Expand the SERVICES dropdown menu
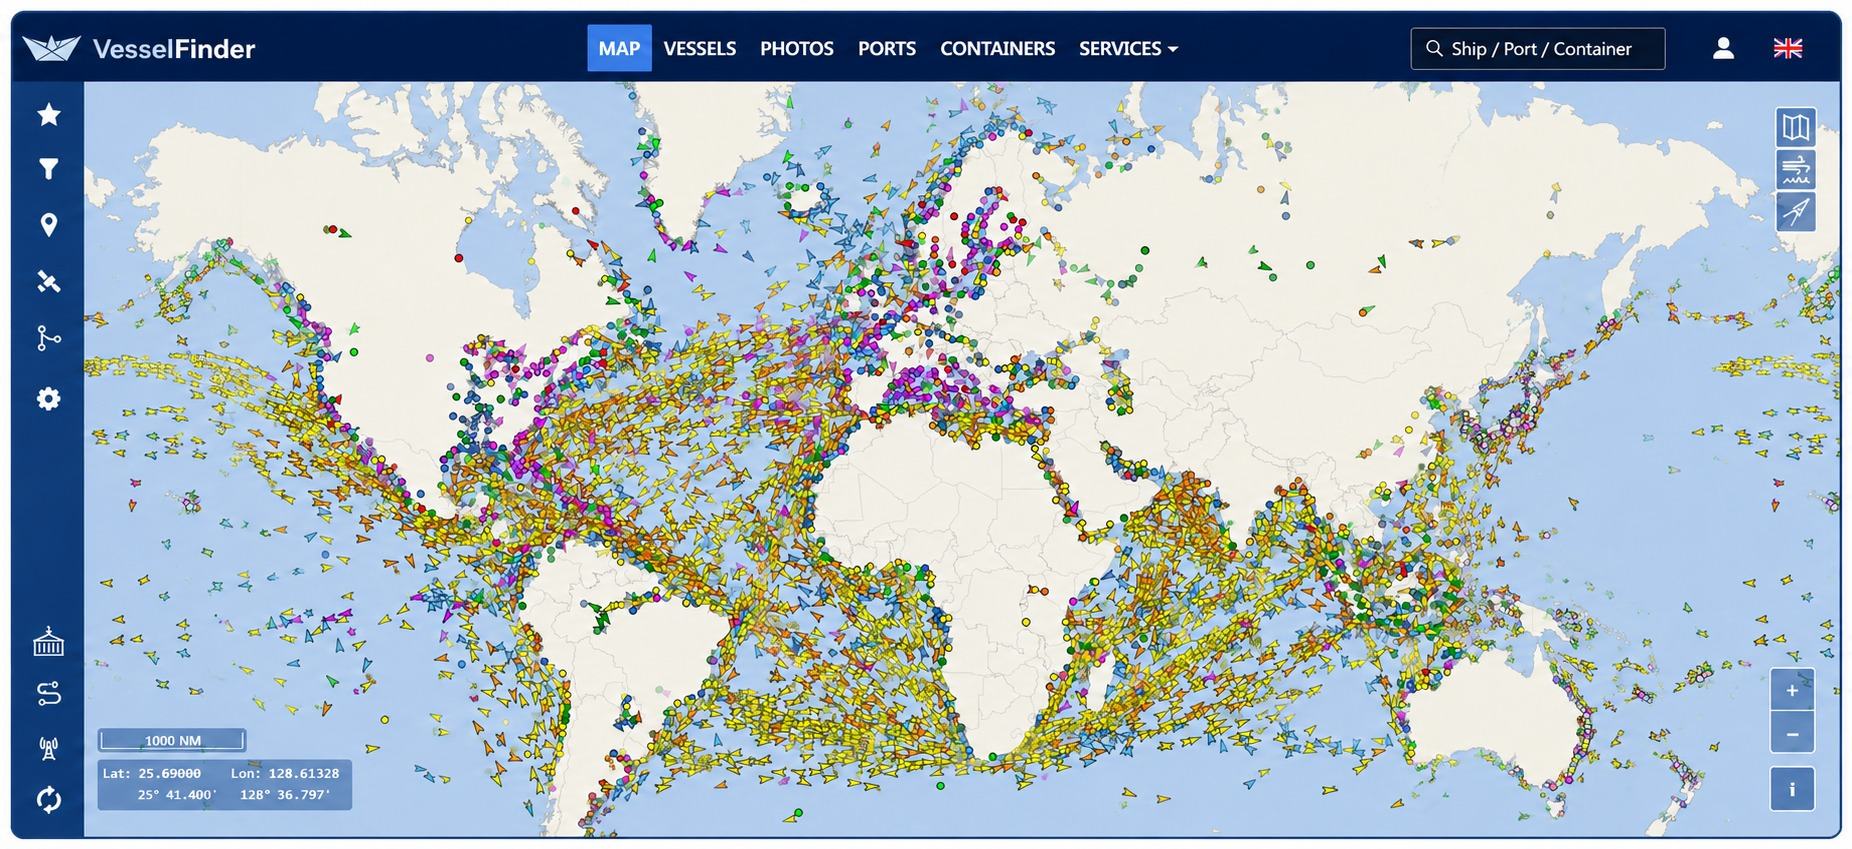Image resolution: width=1852 pixels, height=849 pixels. 1128,49
